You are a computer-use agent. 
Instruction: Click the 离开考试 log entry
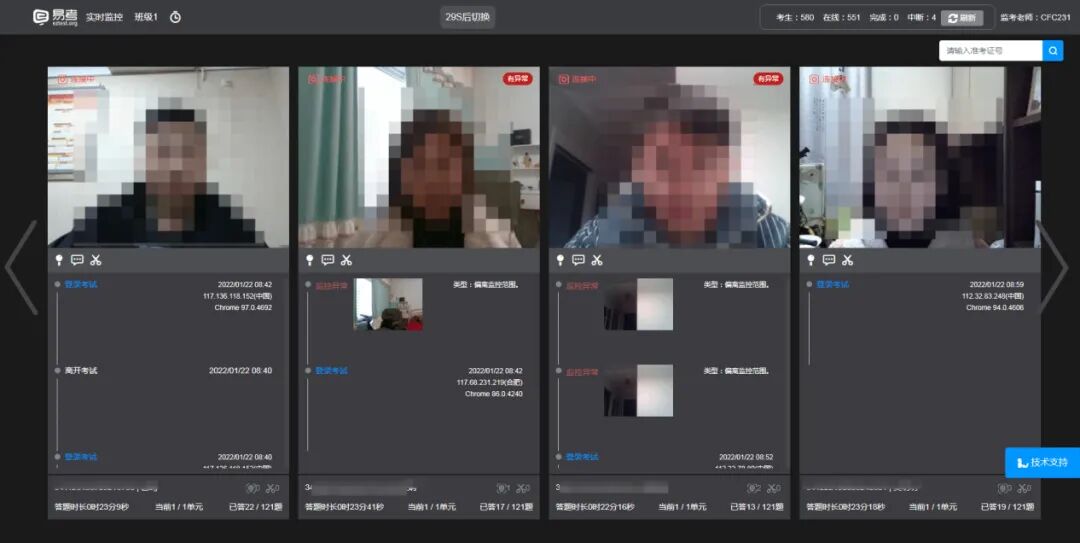click(x=81, y=371)
